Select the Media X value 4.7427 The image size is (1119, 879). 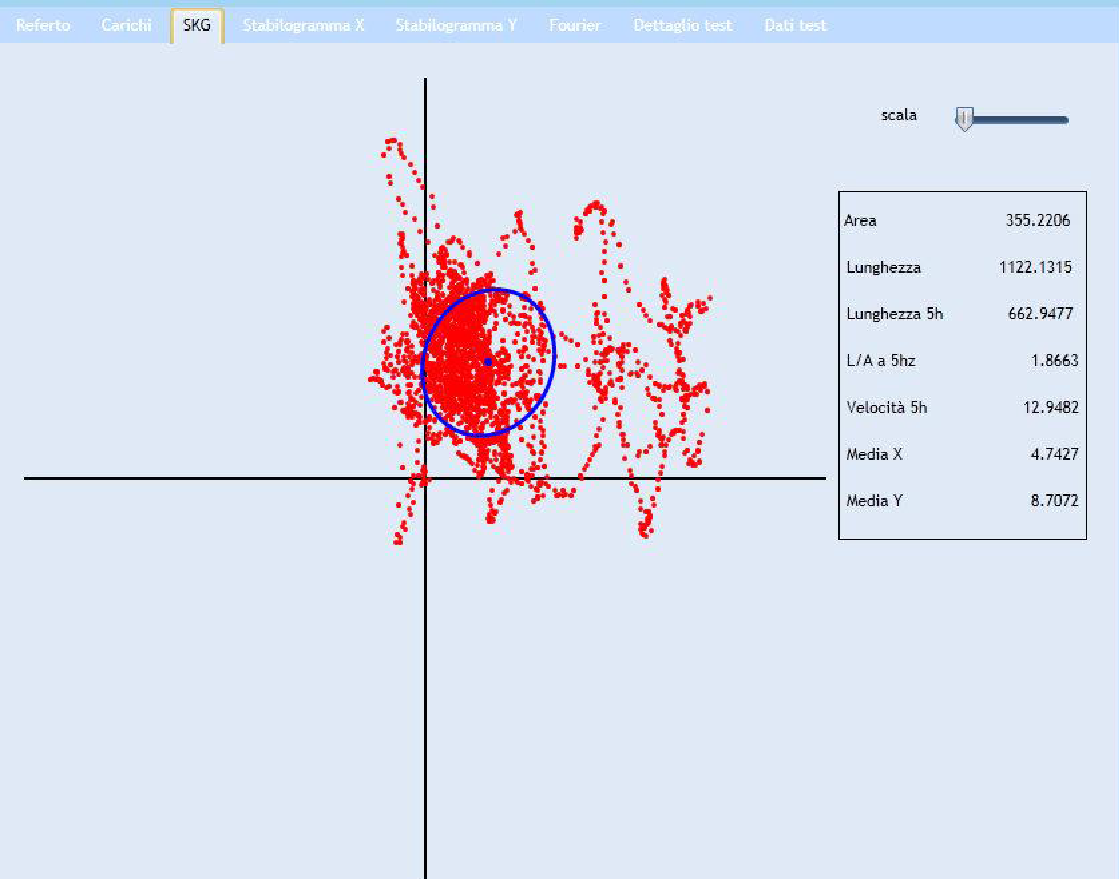click(x=1055, y=454)
